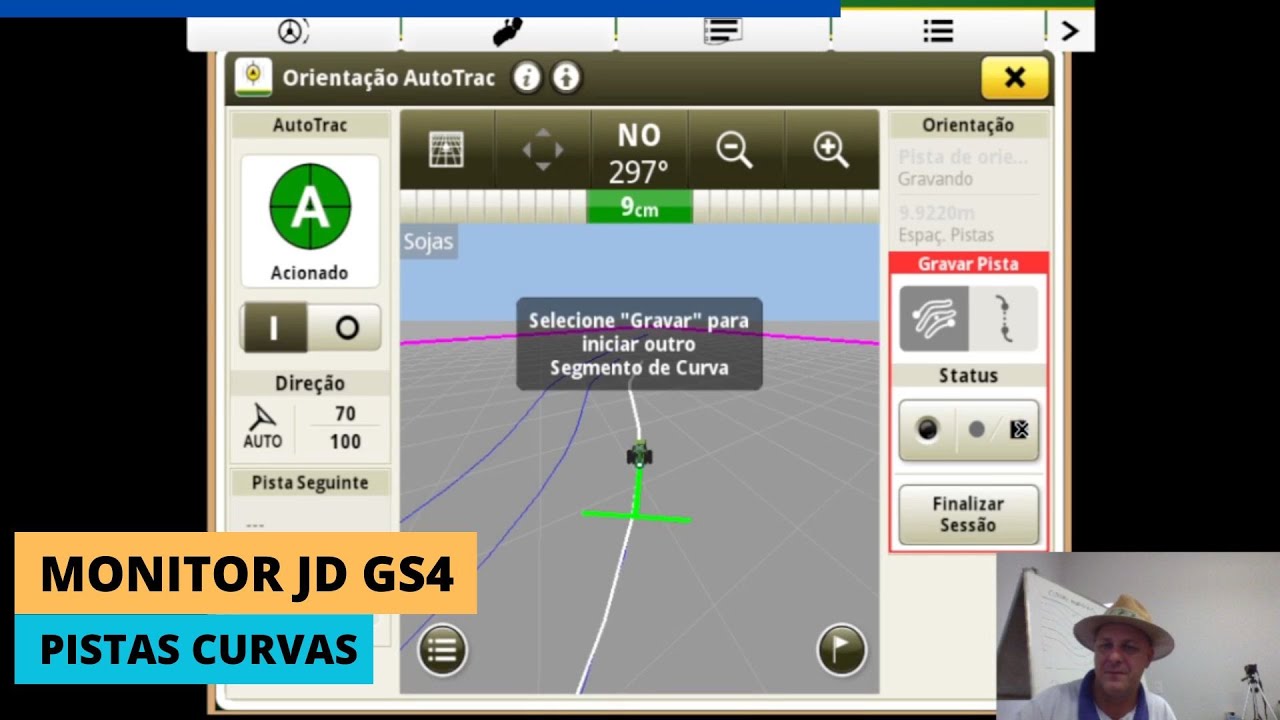Click the 9cm off-track error indicator
1280x720 pixels.
coord(639,208)
